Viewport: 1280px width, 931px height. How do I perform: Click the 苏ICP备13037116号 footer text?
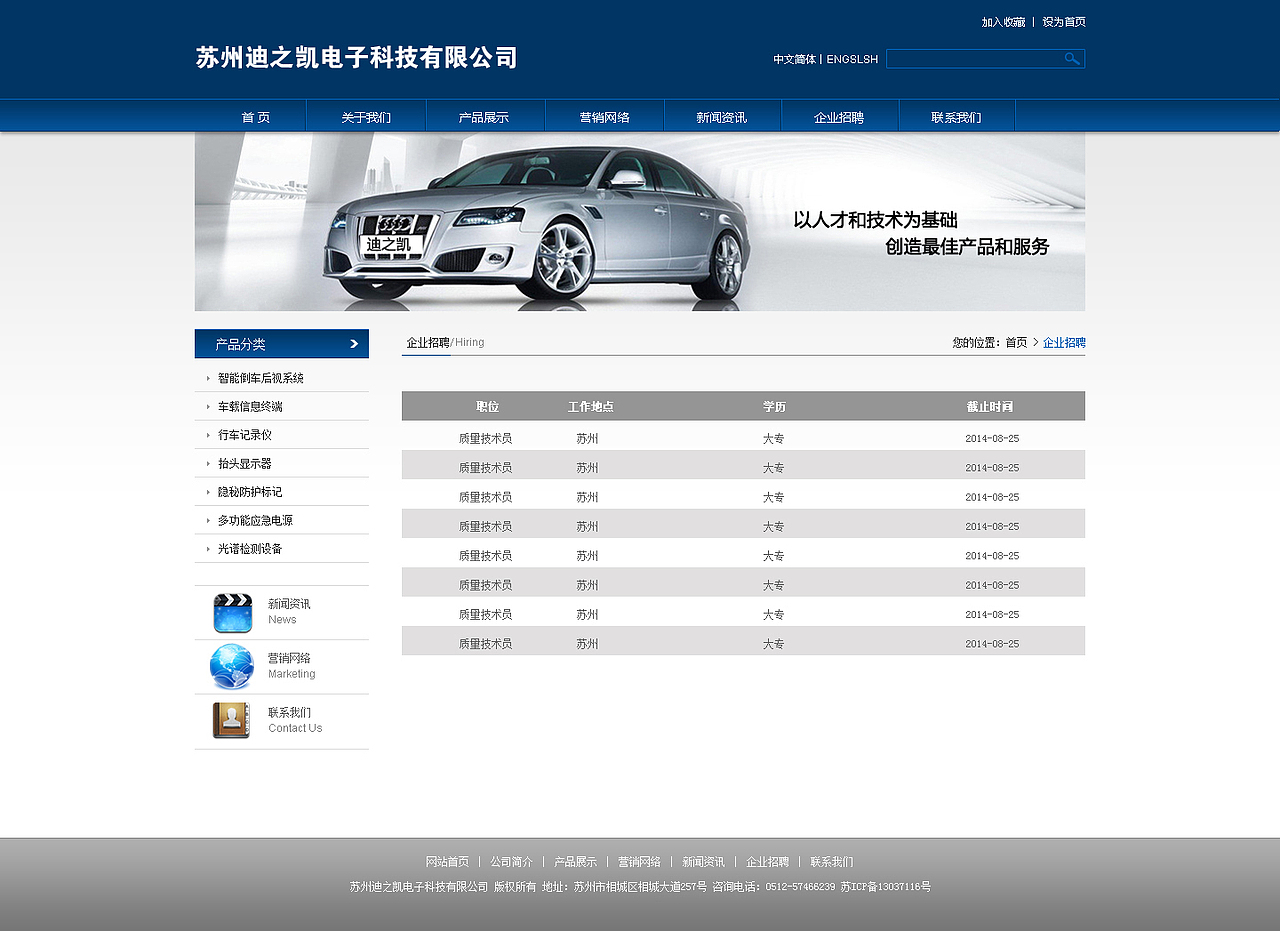point(885,886)
